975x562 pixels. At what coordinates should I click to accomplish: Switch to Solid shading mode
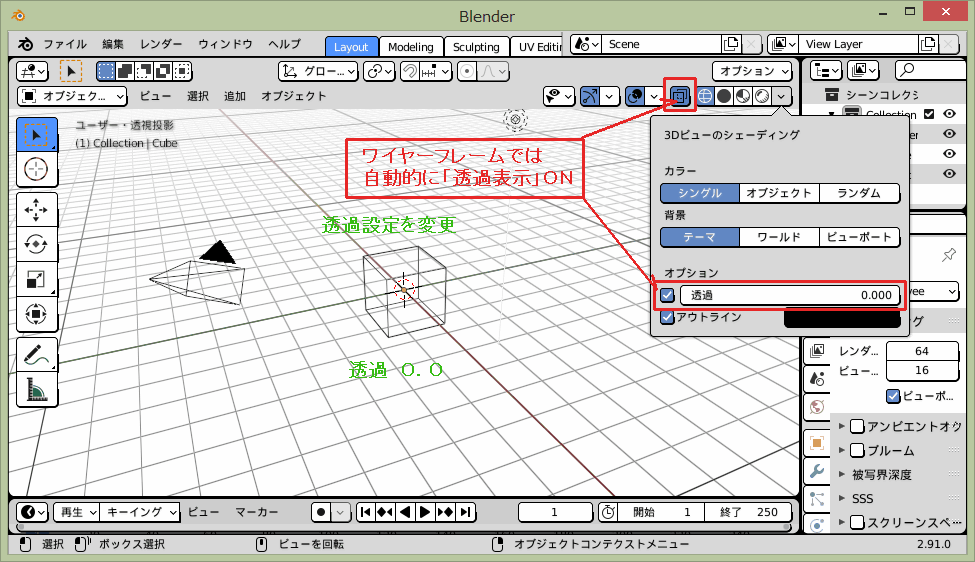tap(724, 96)
